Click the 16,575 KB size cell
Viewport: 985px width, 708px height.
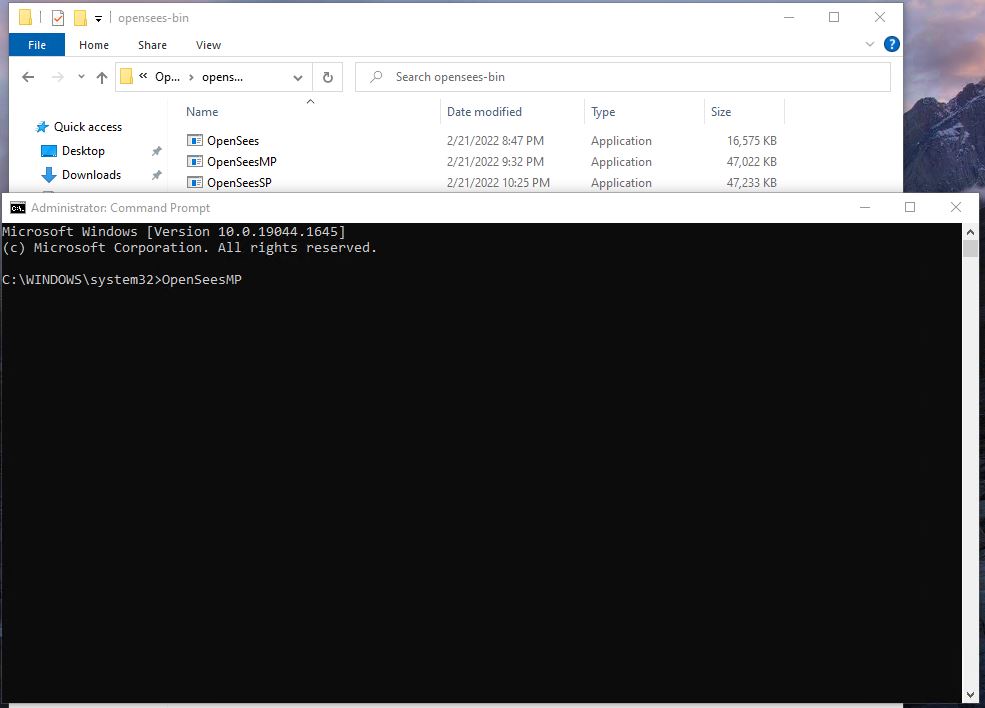tap(751, 141)
